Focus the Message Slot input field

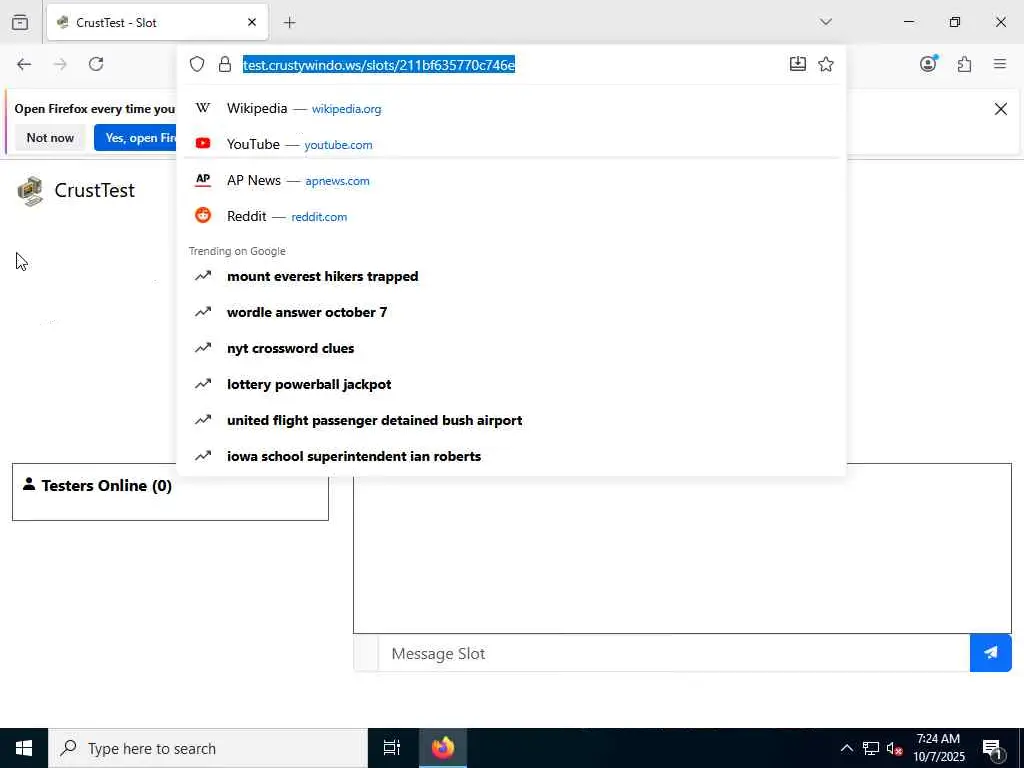tap(673, 653)
